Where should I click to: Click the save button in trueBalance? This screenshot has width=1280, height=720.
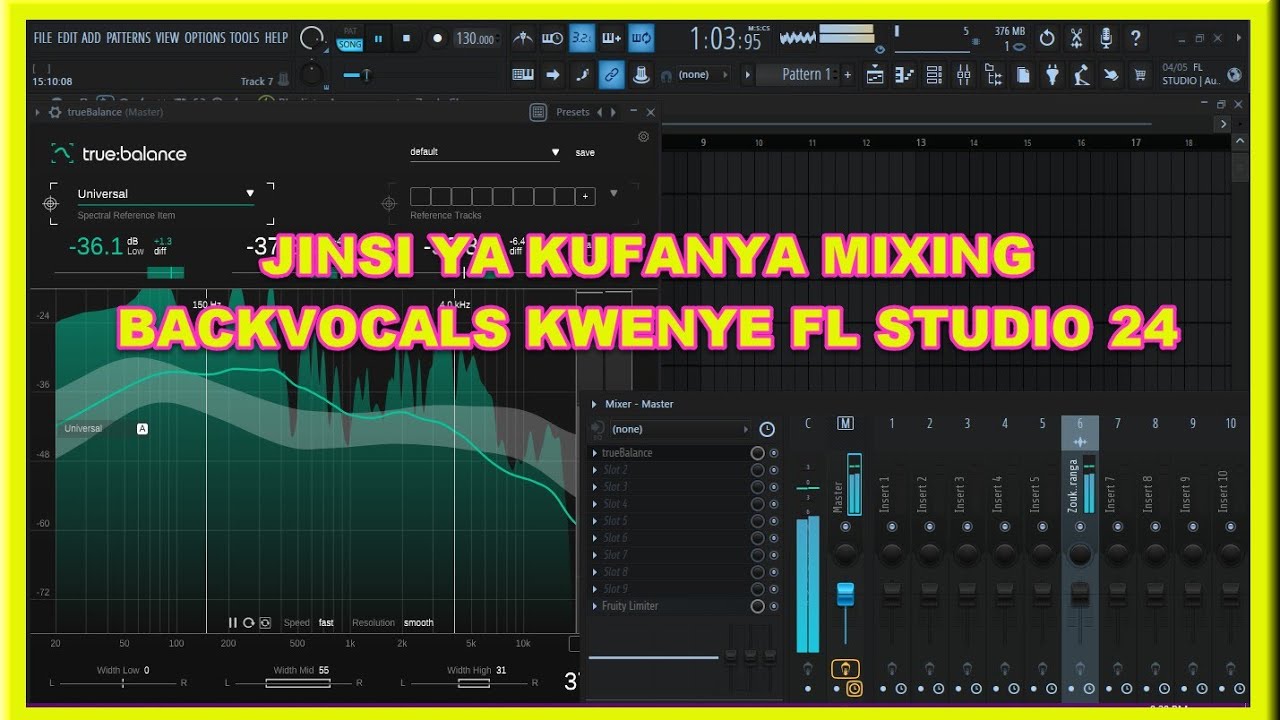(x=585, y=153)
